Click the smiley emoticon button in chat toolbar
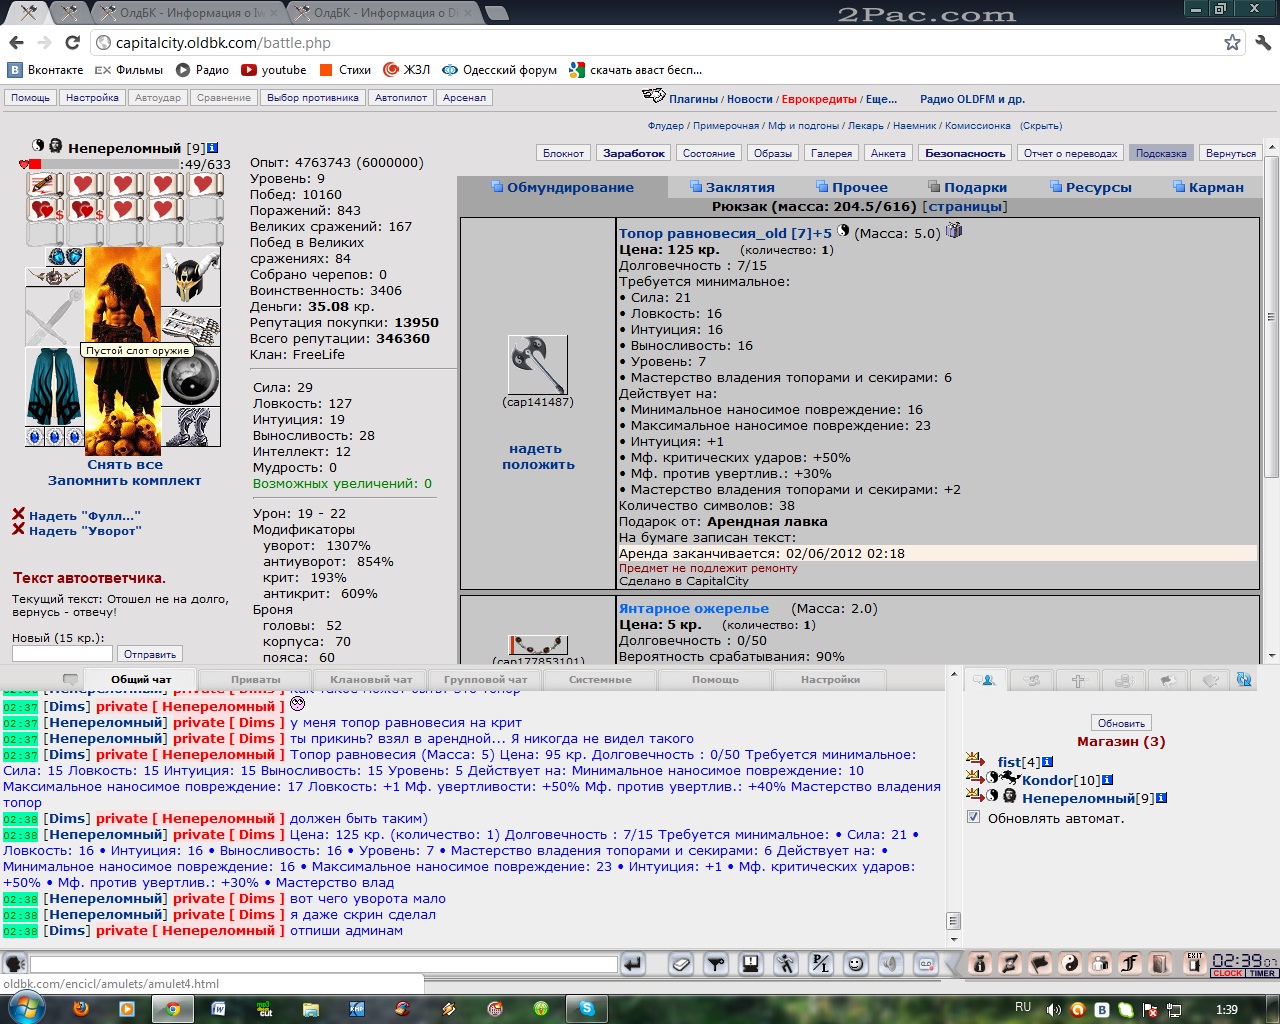This screenshot has width=1280, height=1024. (855, 964)
